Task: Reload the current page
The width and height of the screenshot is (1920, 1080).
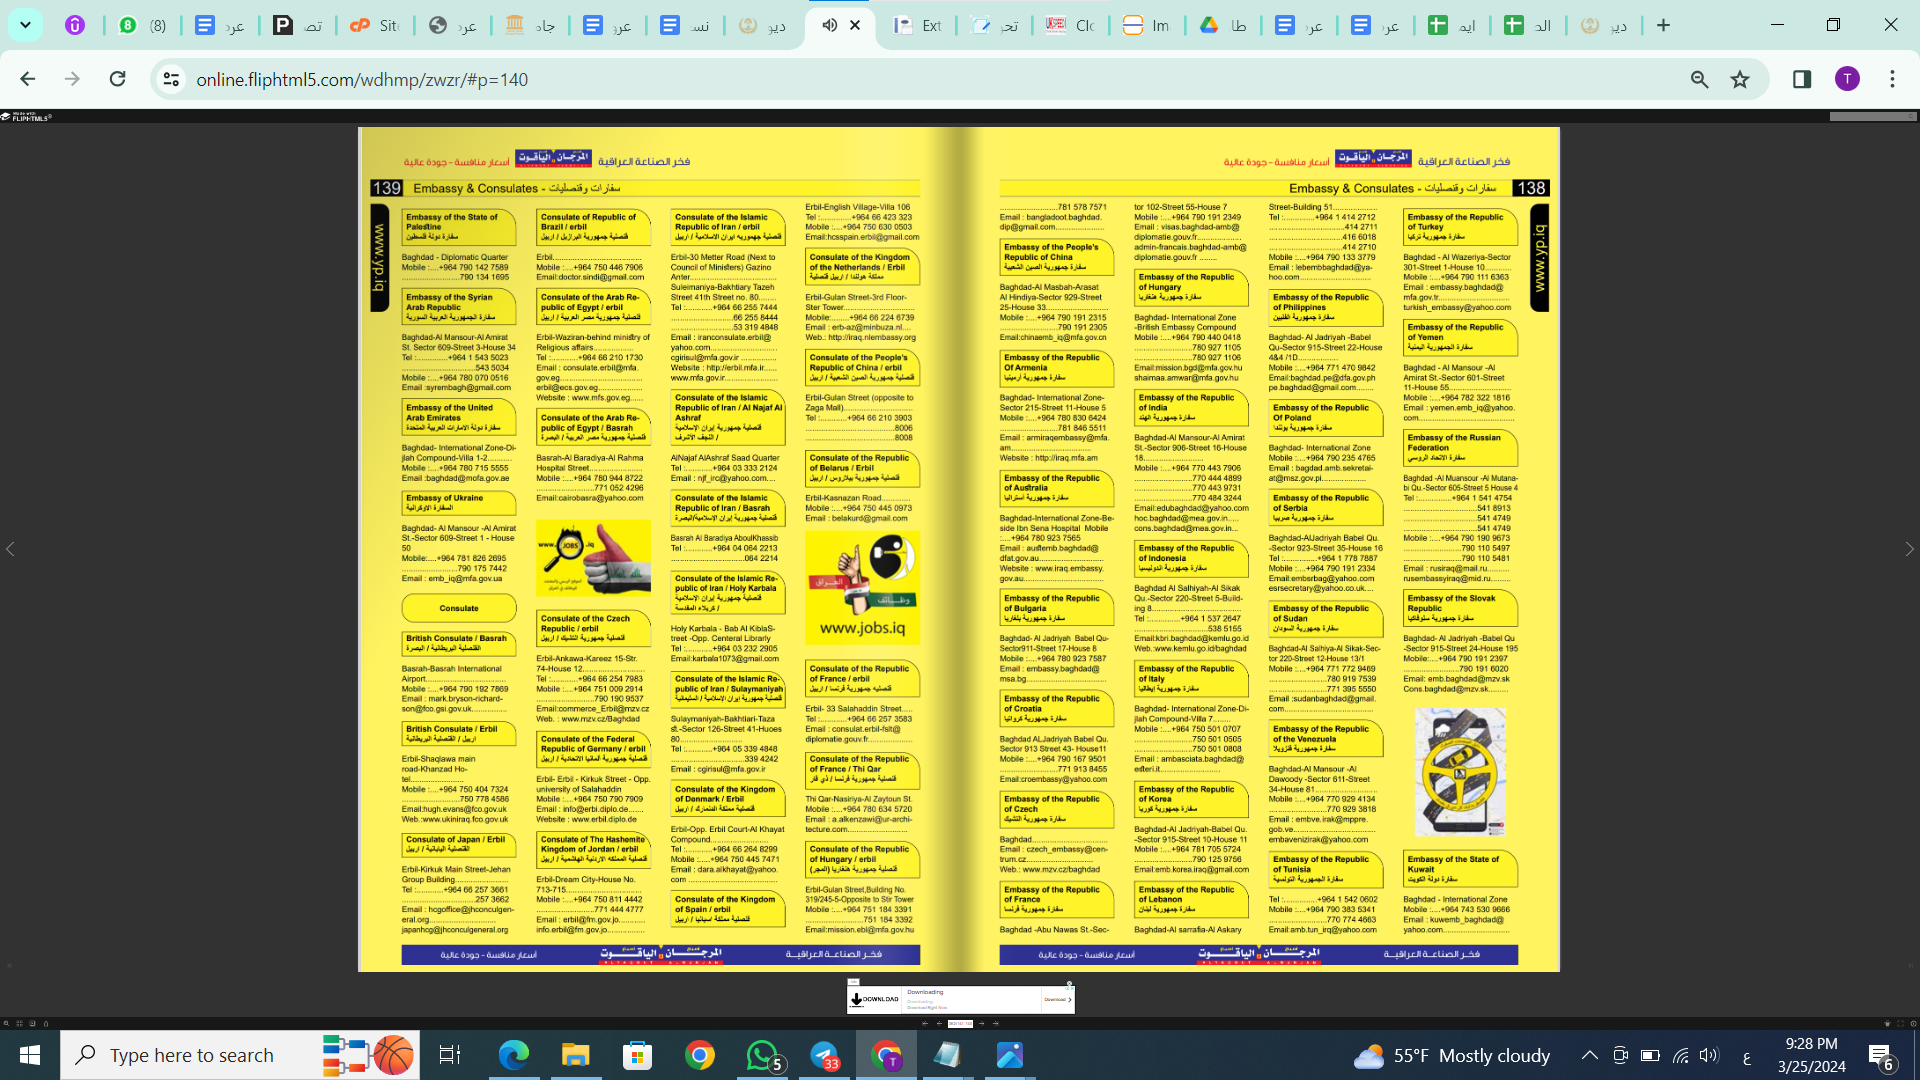Action: (118, 79)
